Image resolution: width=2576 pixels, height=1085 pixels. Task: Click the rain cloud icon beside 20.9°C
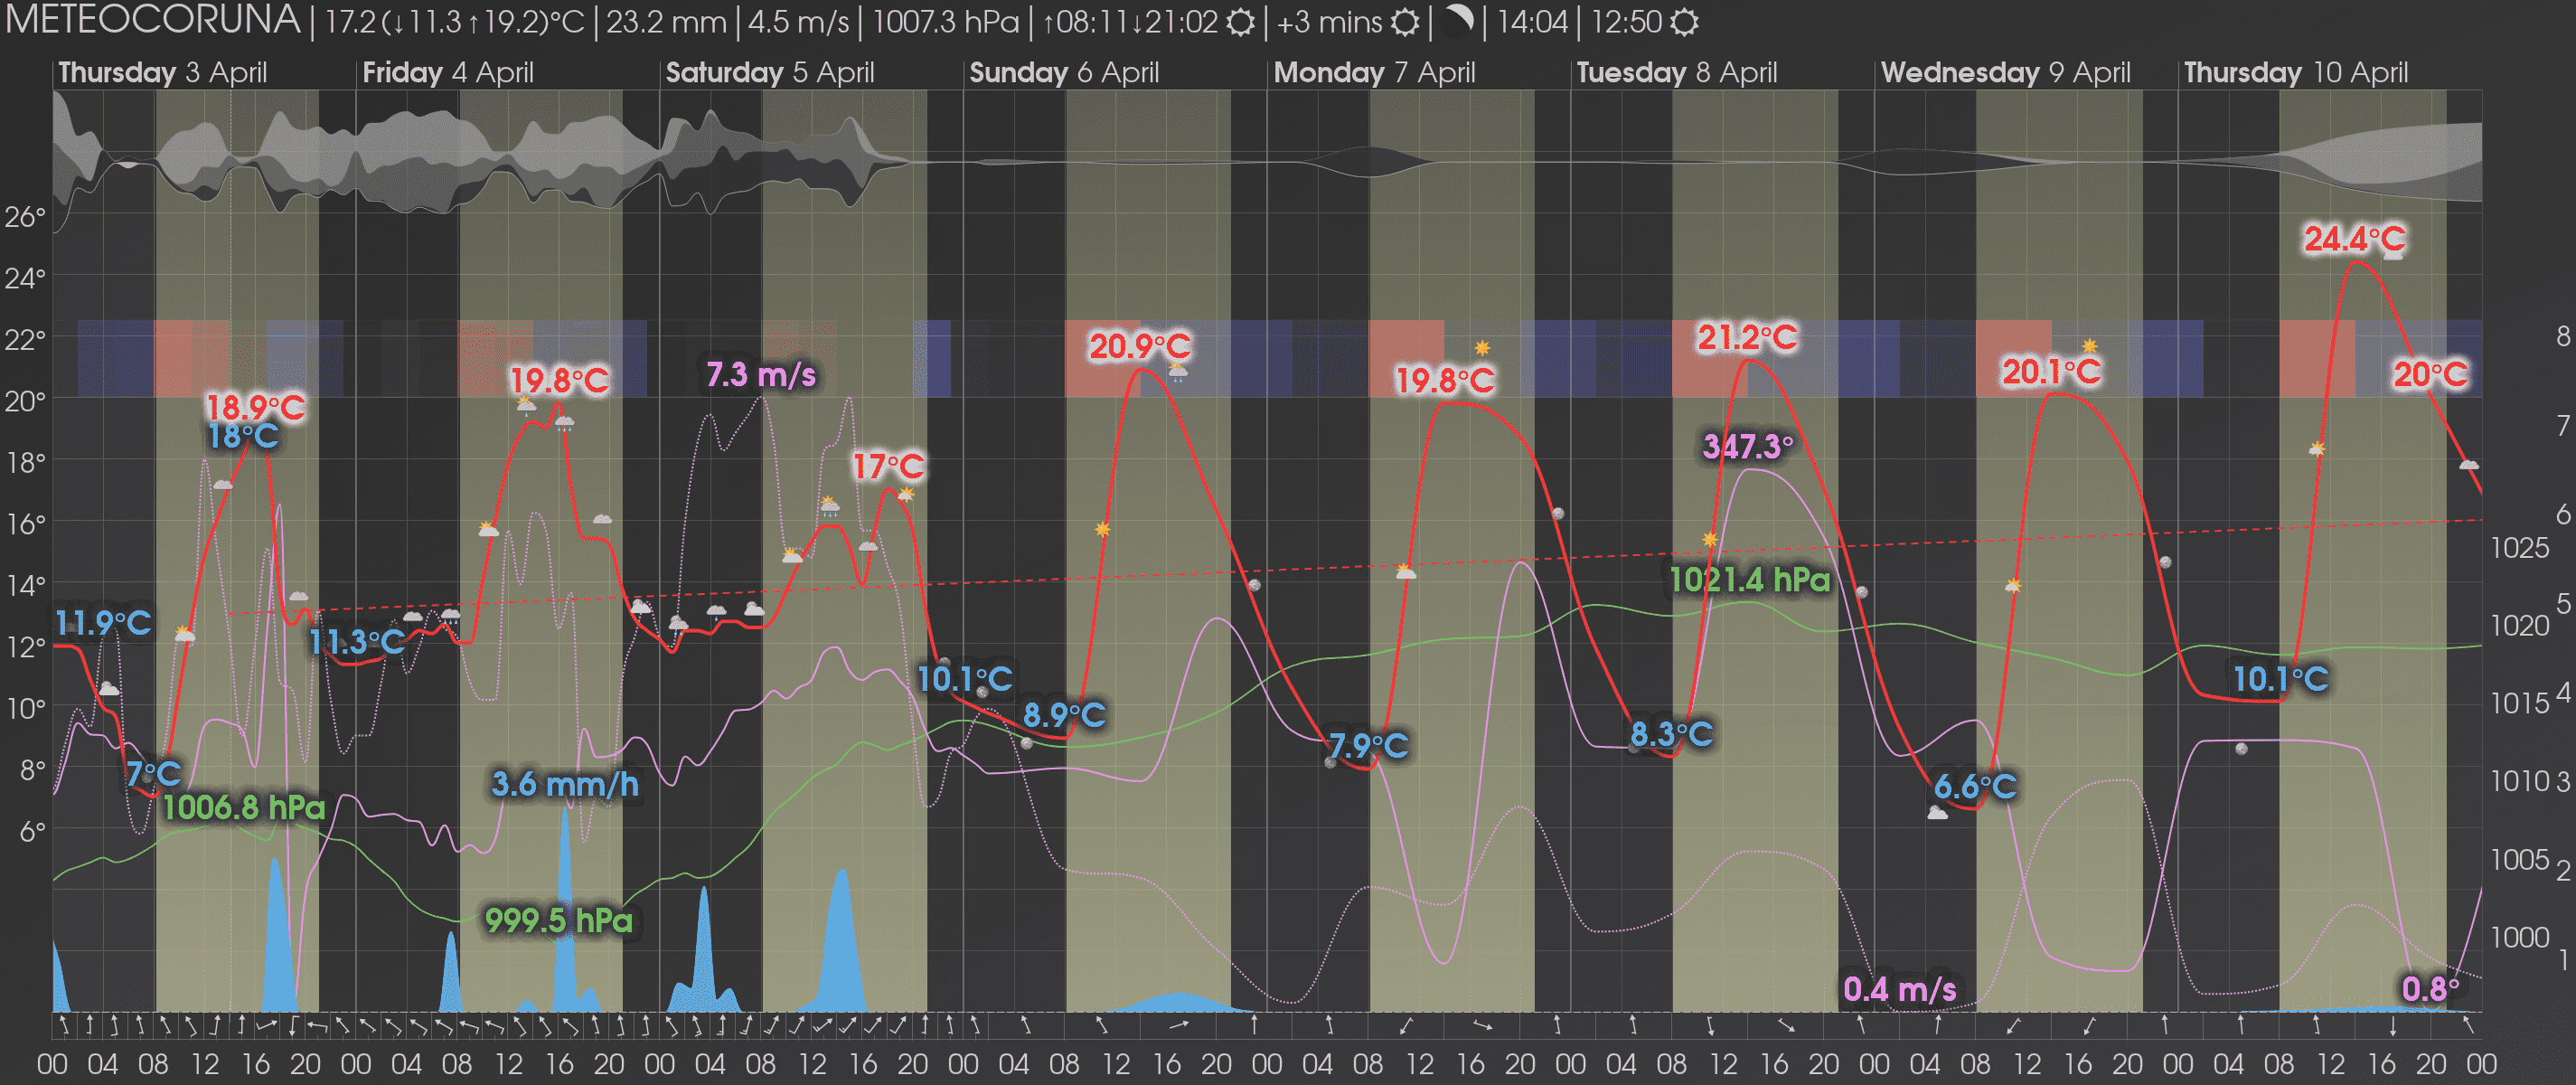[x=1178, y=373]
